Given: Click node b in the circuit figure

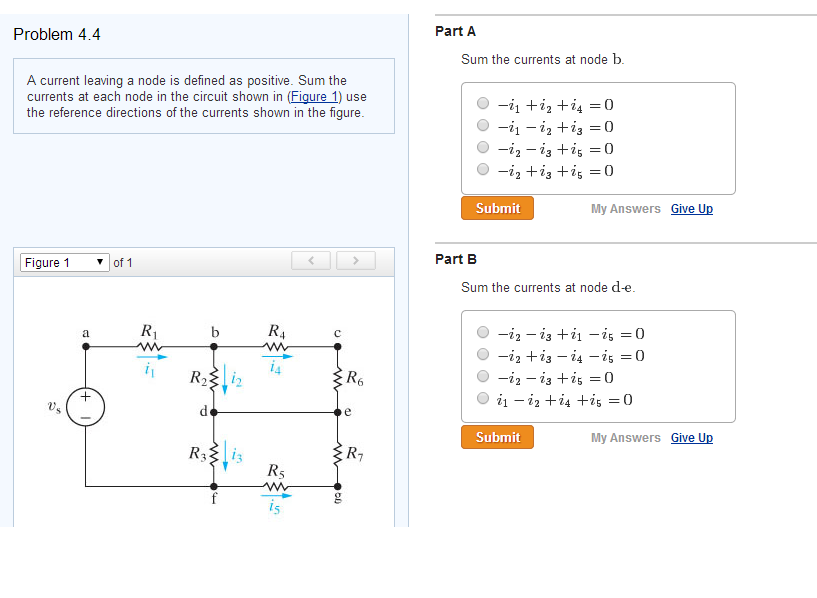Looking at the screenshot, I should [212, 344].
